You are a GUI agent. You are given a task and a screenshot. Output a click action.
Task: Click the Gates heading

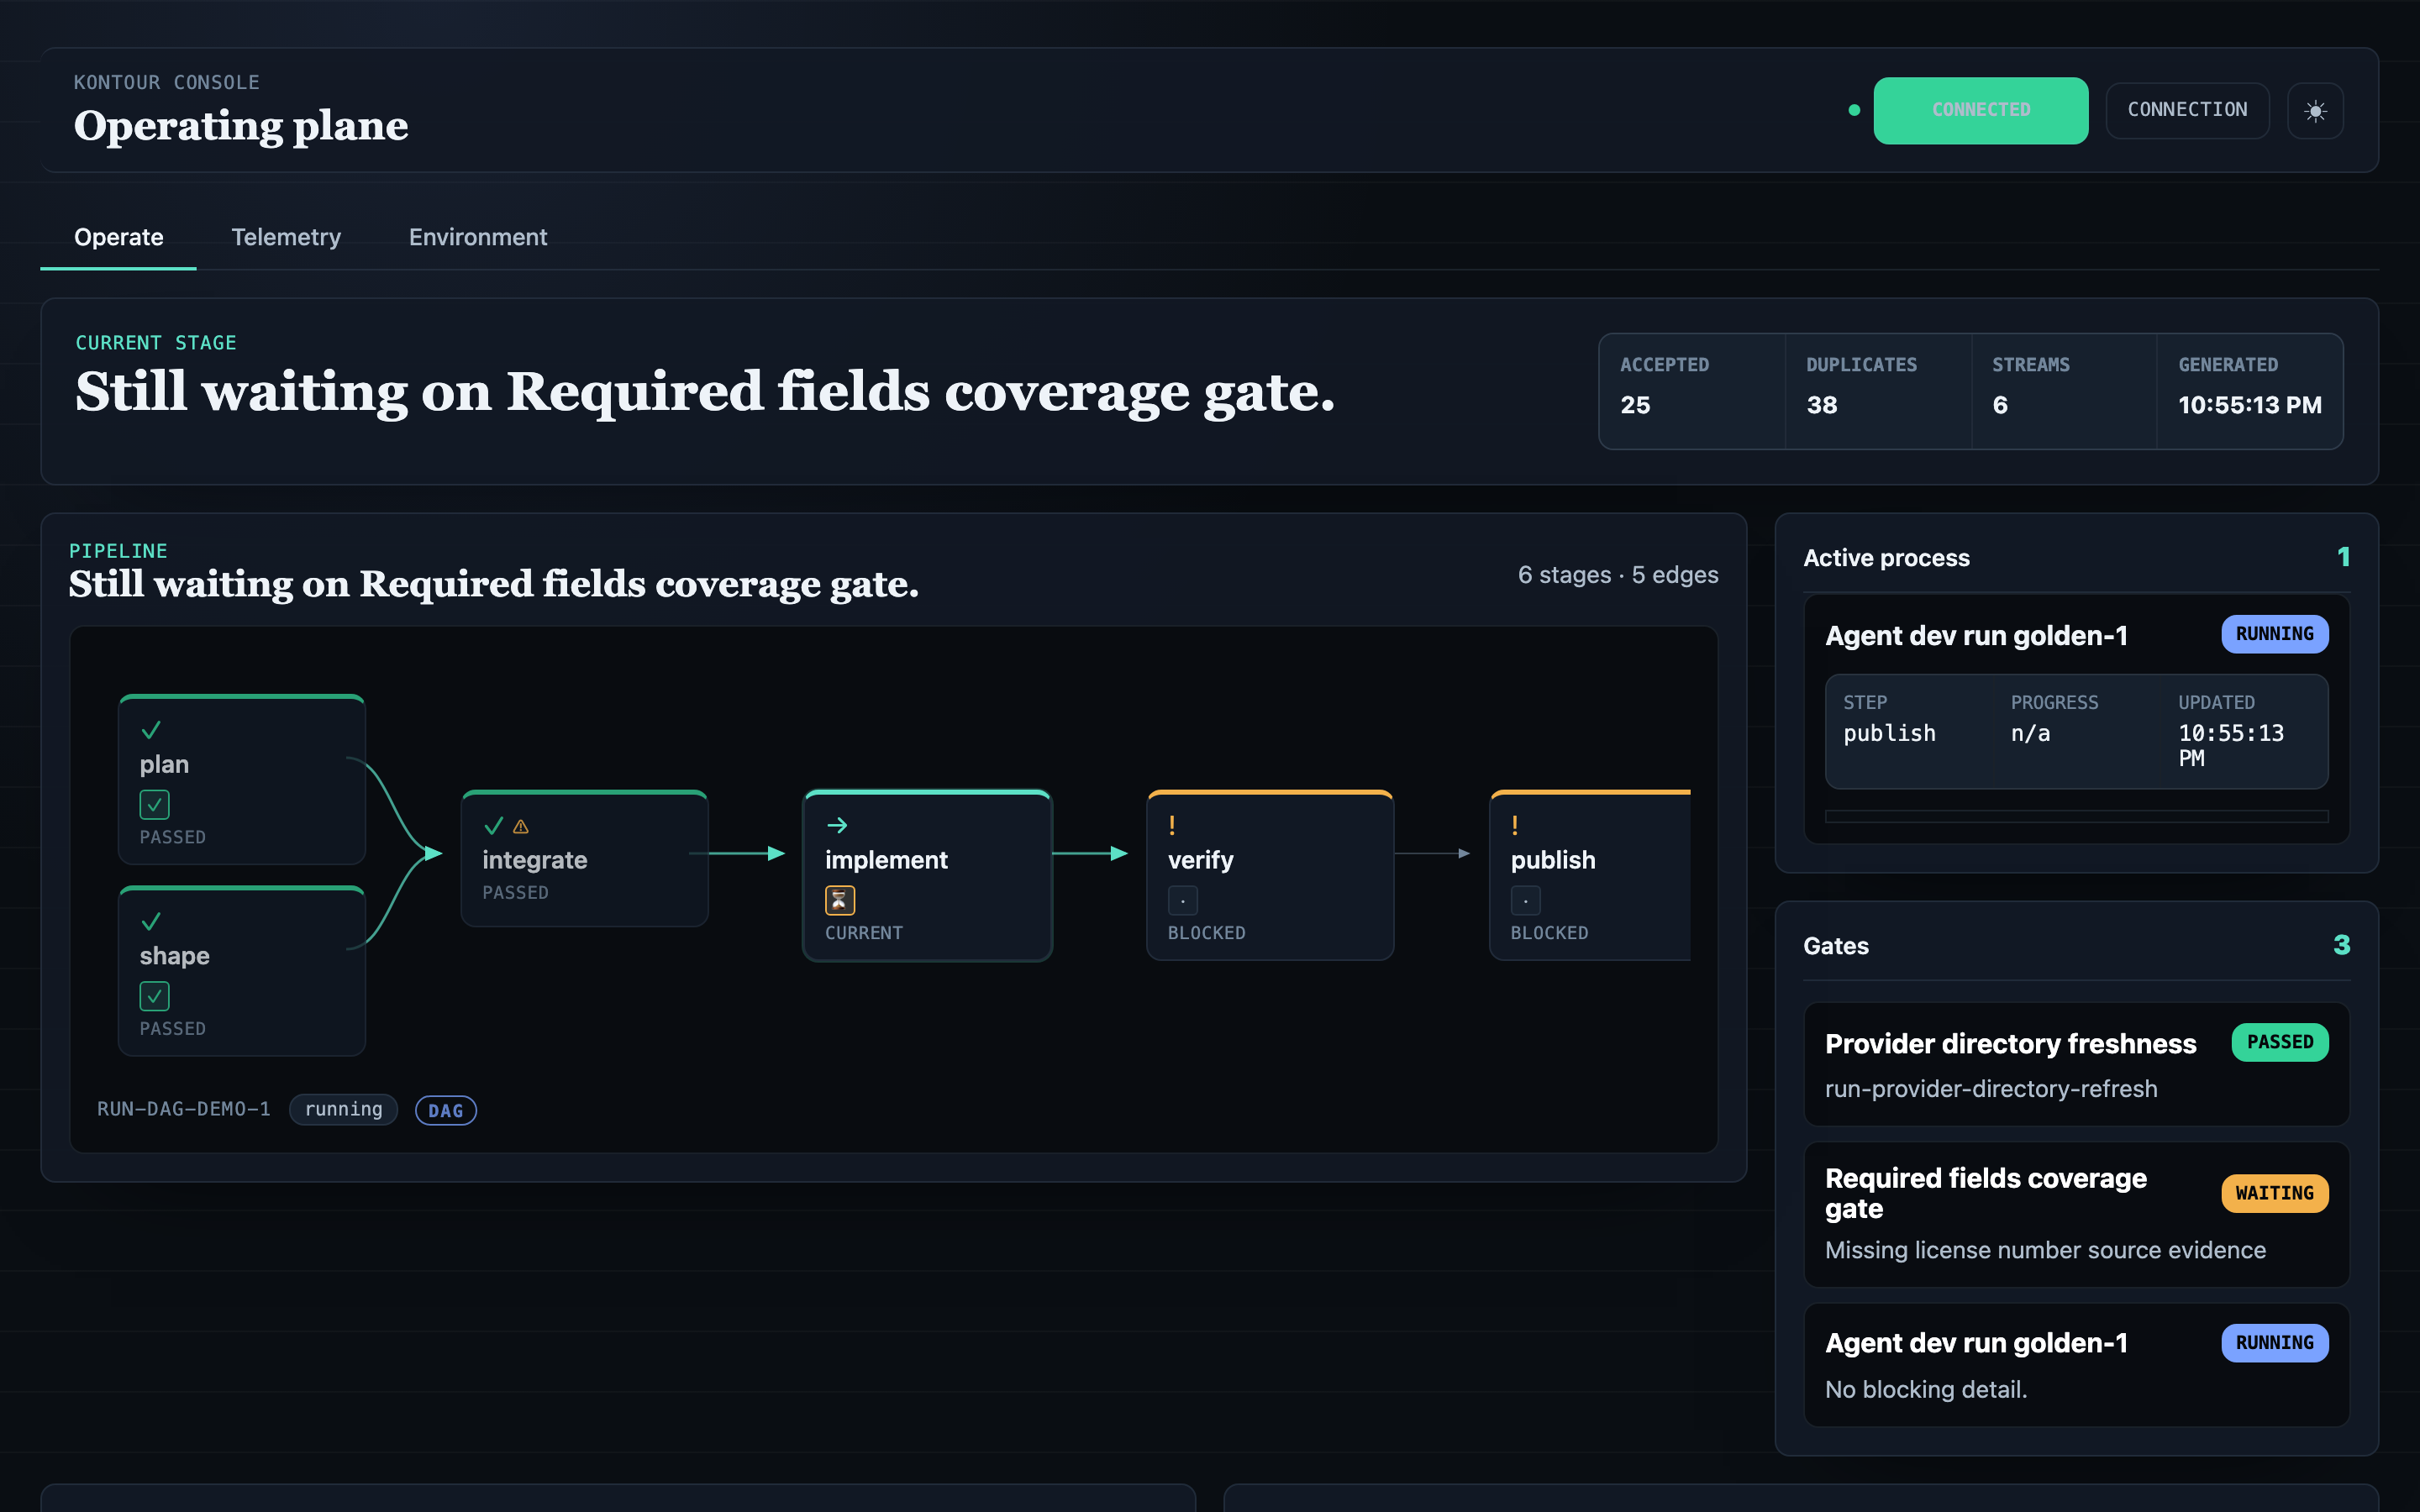(x=1836, y=946)
